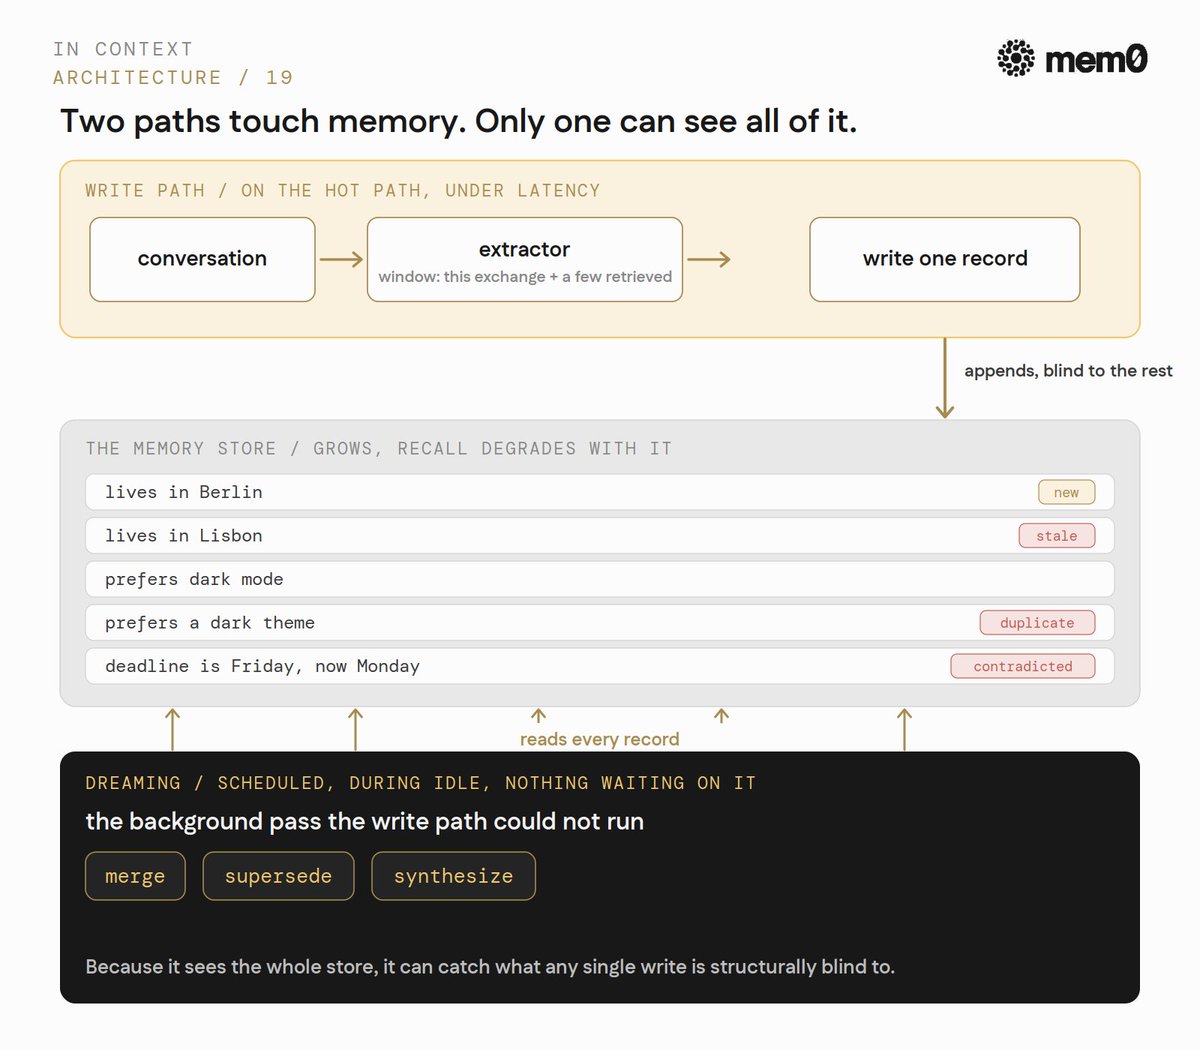Click the 'duplicate' tag badge
This screenshot has width=1200, height=1050.
[1037, 622]
